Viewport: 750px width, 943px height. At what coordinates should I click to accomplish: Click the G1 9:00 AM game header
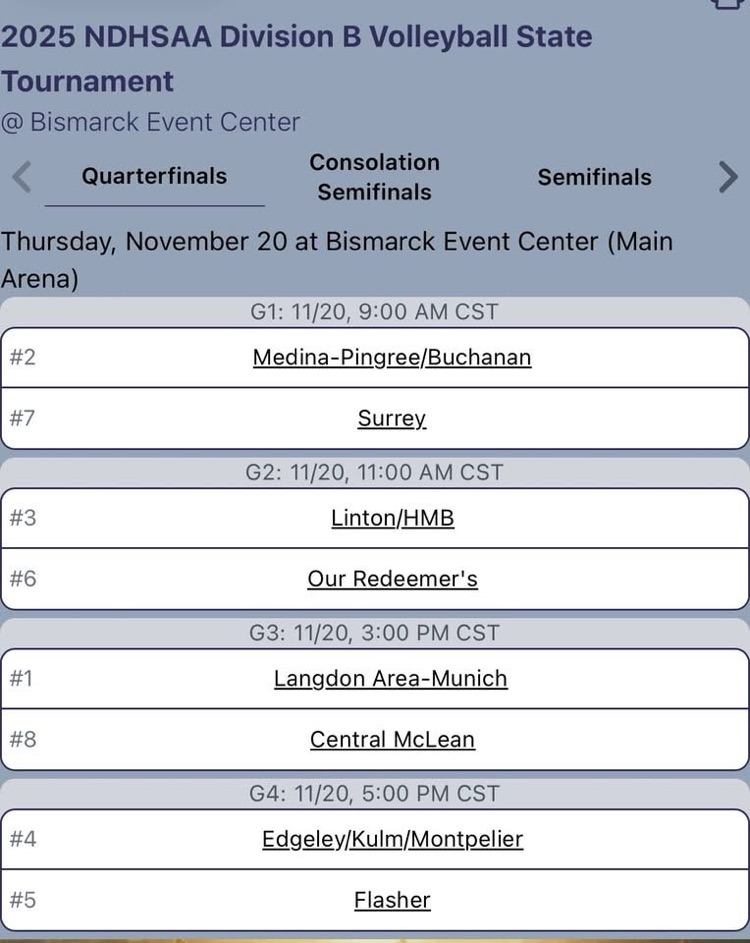[x=374, y=312]
